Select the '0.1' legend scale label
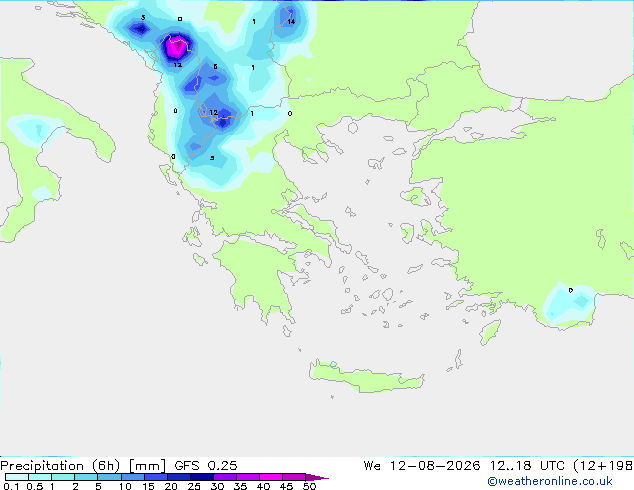 coord(11,486)
